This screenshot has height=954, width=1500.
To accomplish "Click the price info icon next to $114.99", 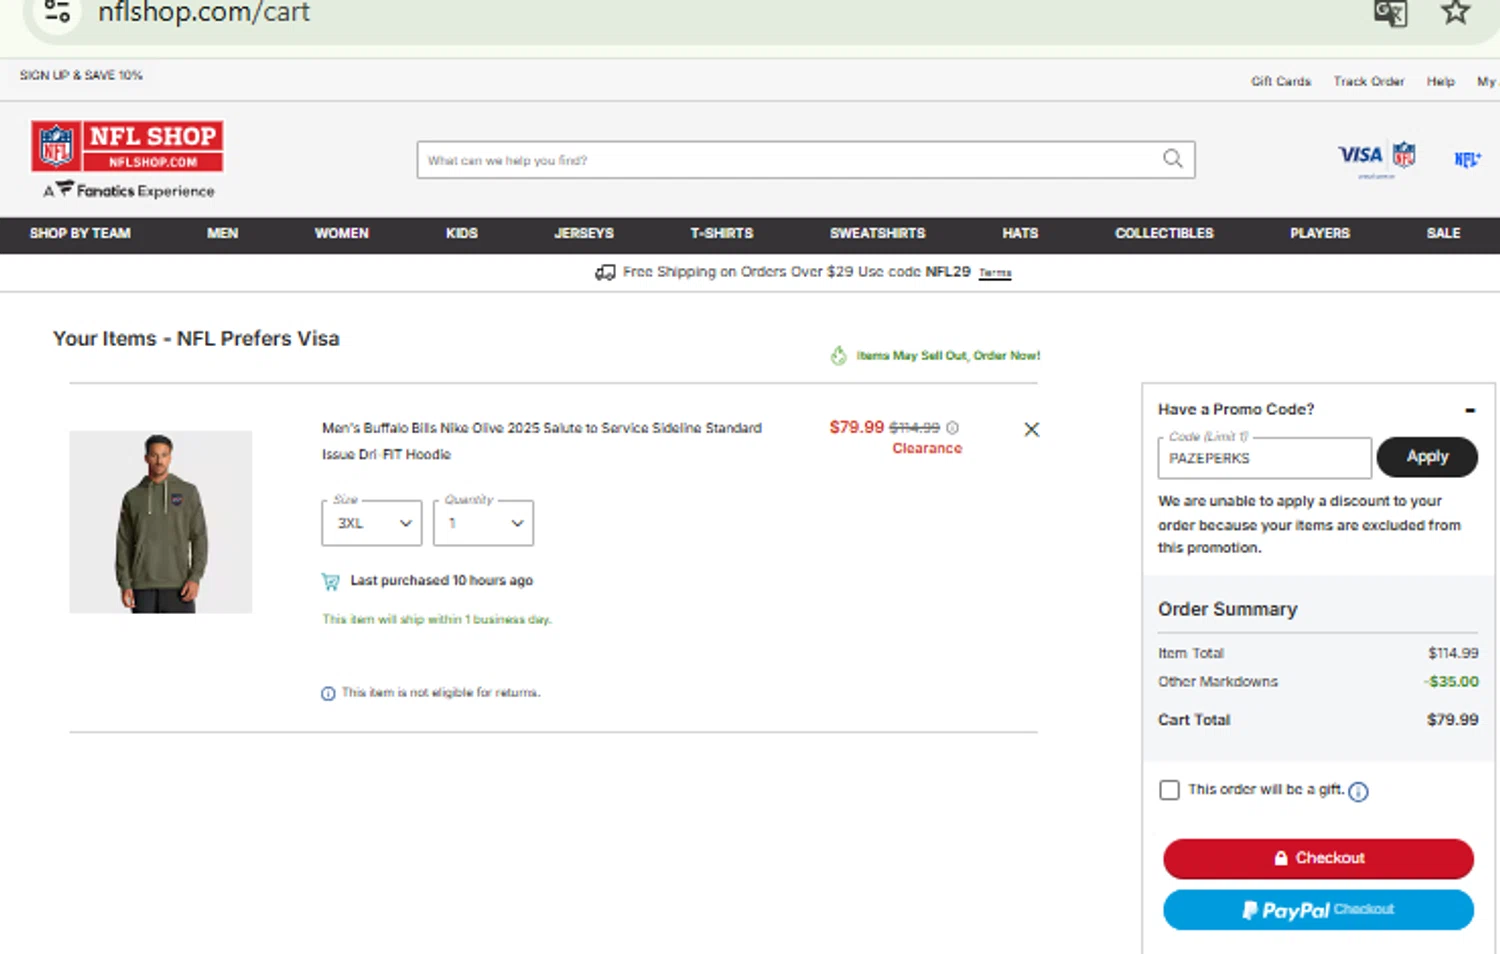I will point(953,427).
